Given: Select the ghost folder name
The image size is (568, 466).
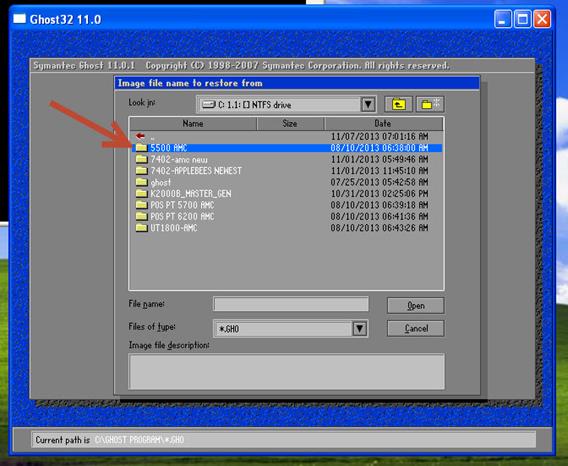Looking at the screenshot, I should coord(160,182).
